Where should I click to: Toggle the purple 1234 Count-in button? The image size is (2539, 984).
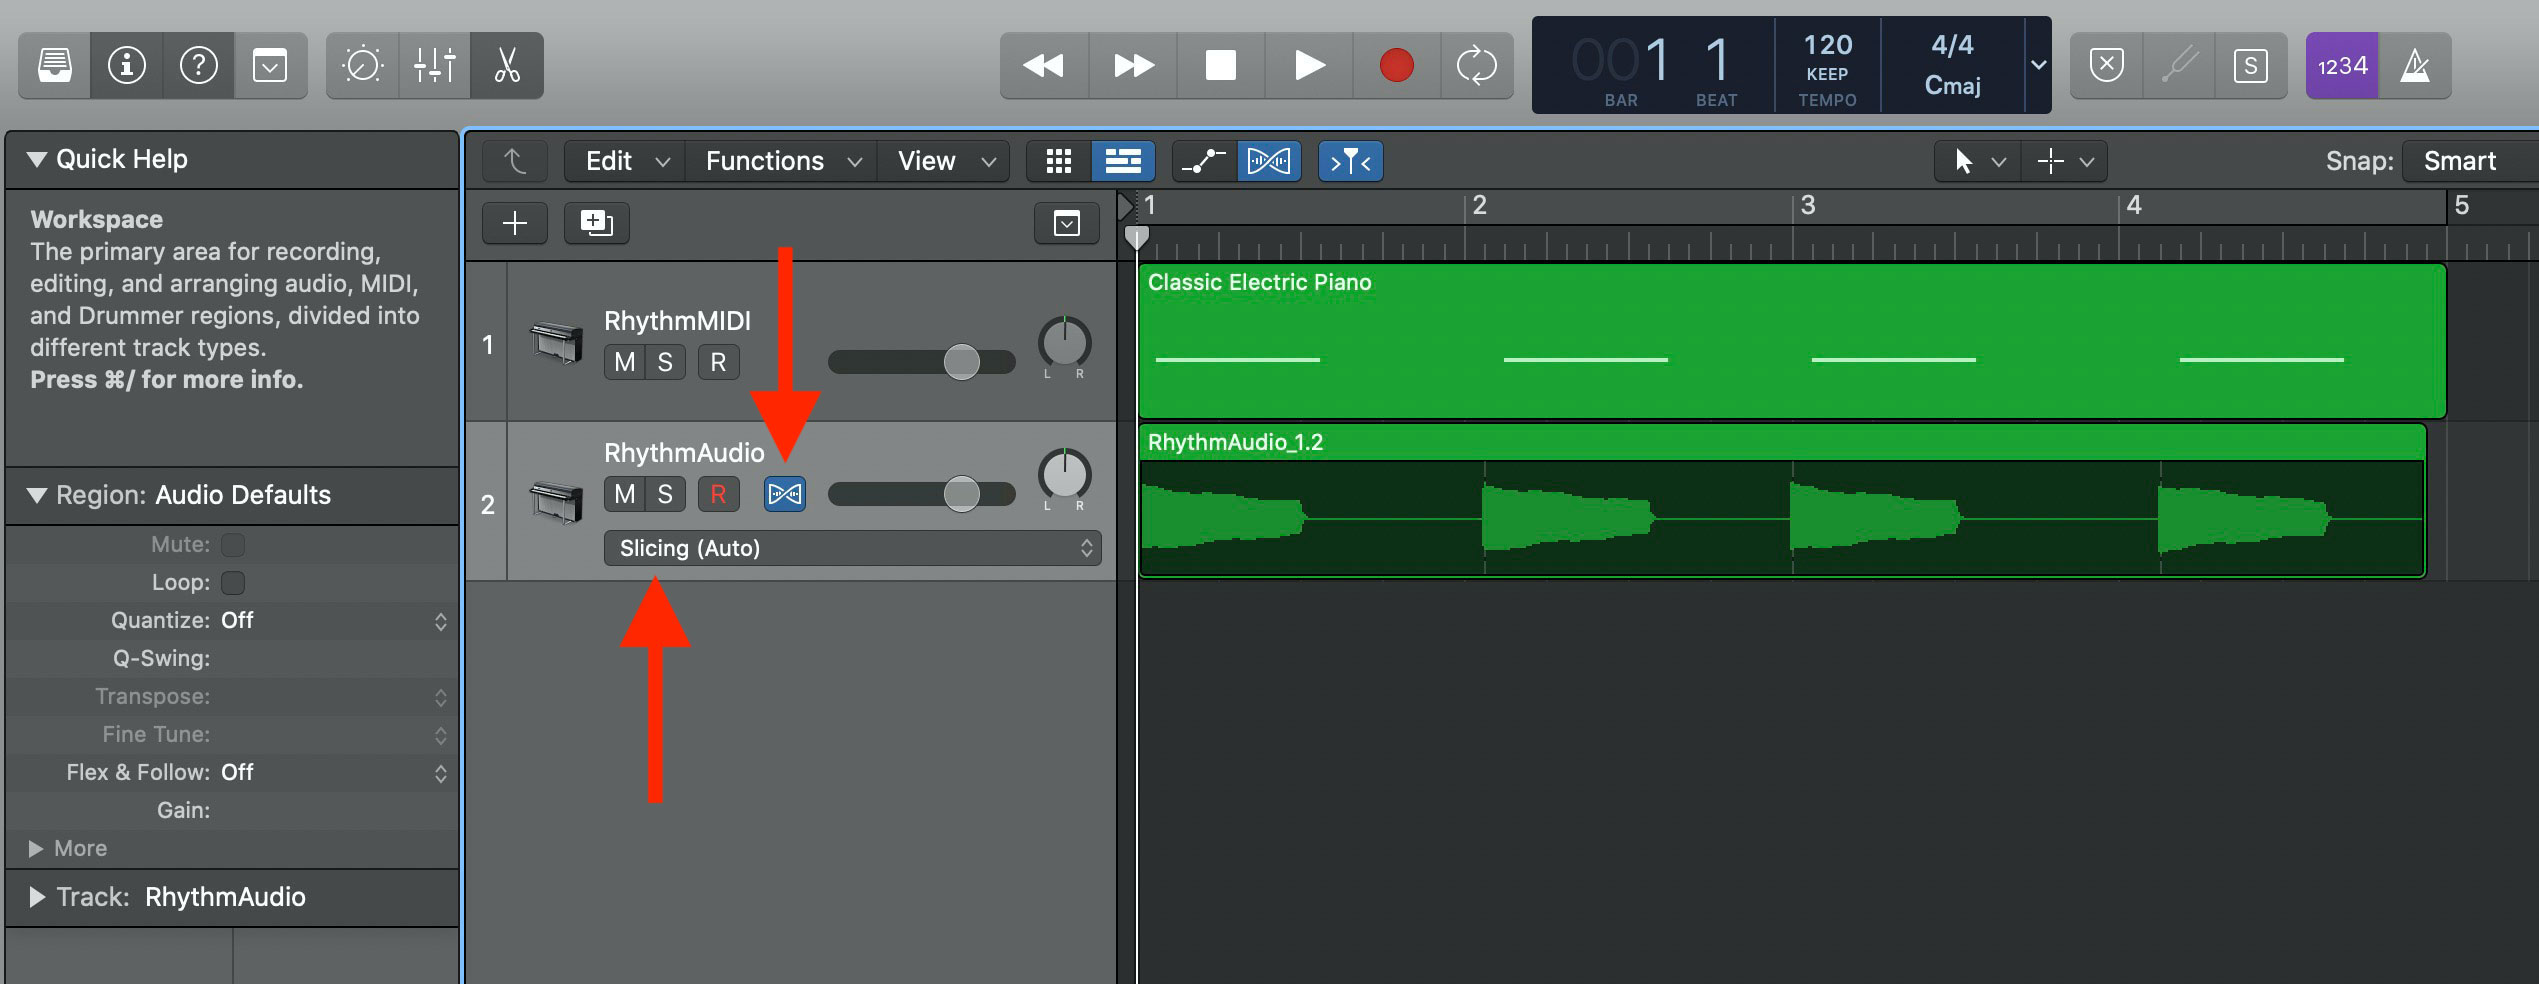2342,66
